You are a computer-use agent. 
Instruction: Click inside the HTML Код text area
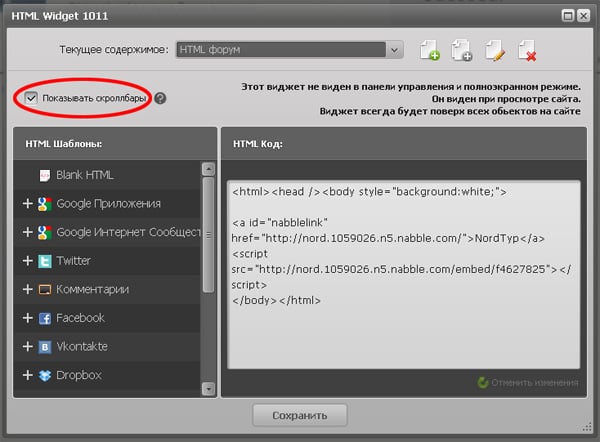tap(405, 320)
